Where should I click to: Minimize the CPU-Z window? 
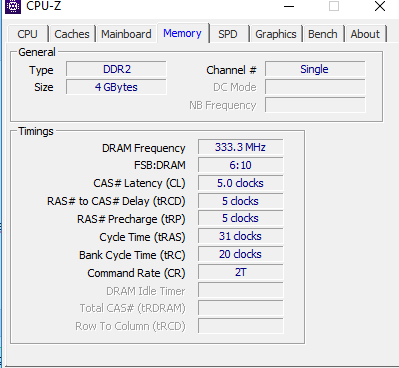click(x=289, y=6)
